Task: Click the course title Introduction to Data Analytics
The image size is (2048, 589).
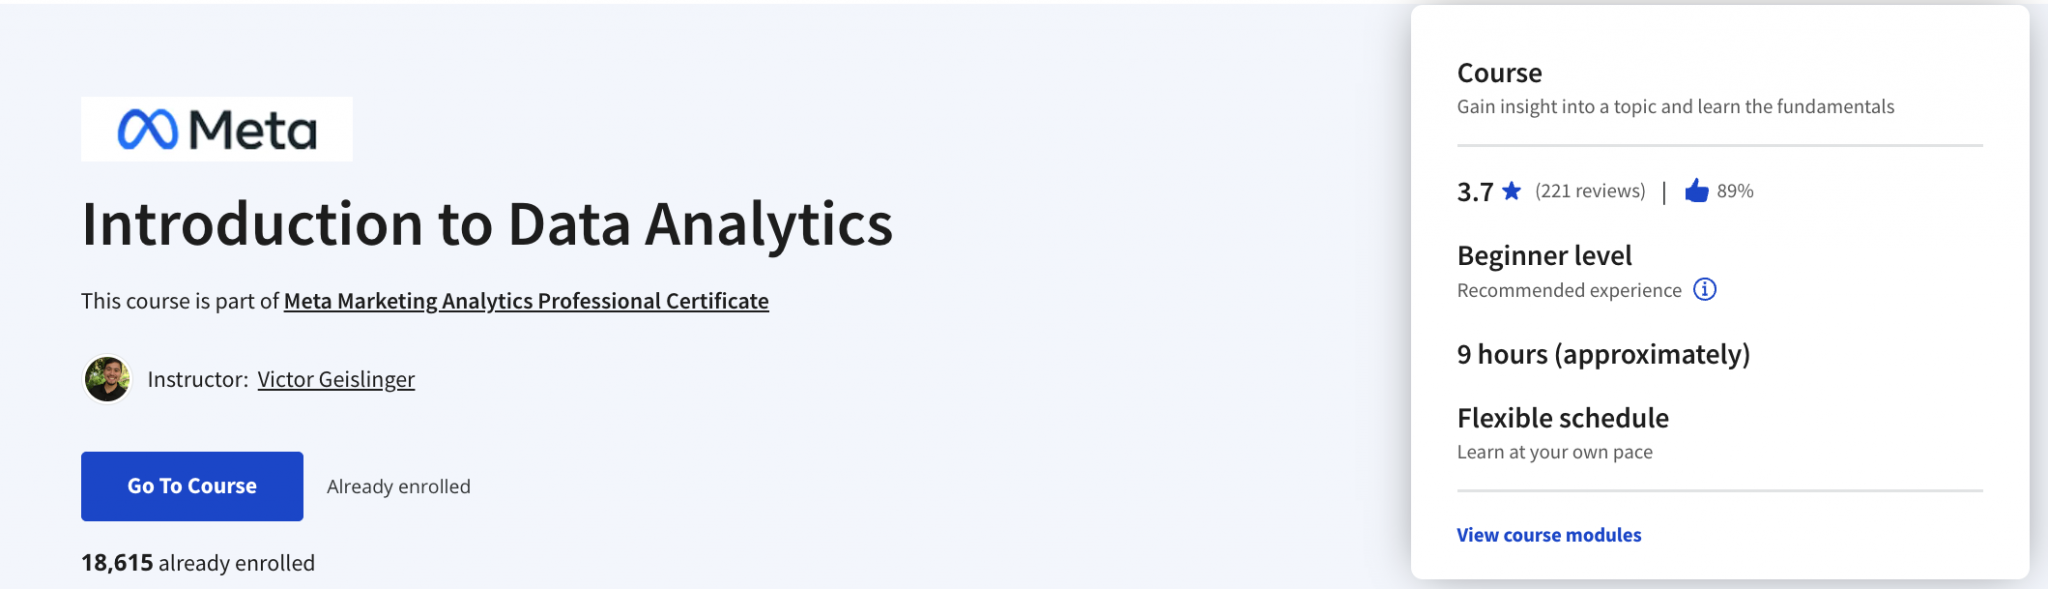Action: (x=487, y=224)
